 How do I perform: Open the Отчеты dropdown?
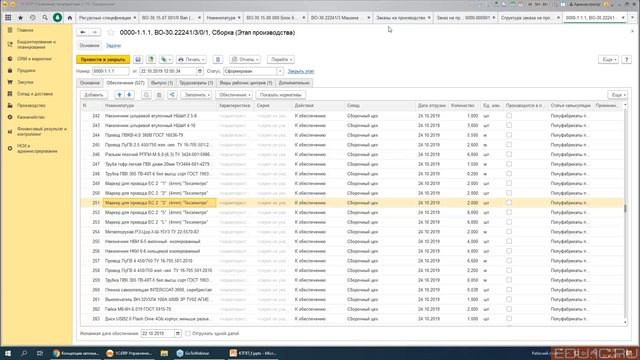click(x=245, y=60)
